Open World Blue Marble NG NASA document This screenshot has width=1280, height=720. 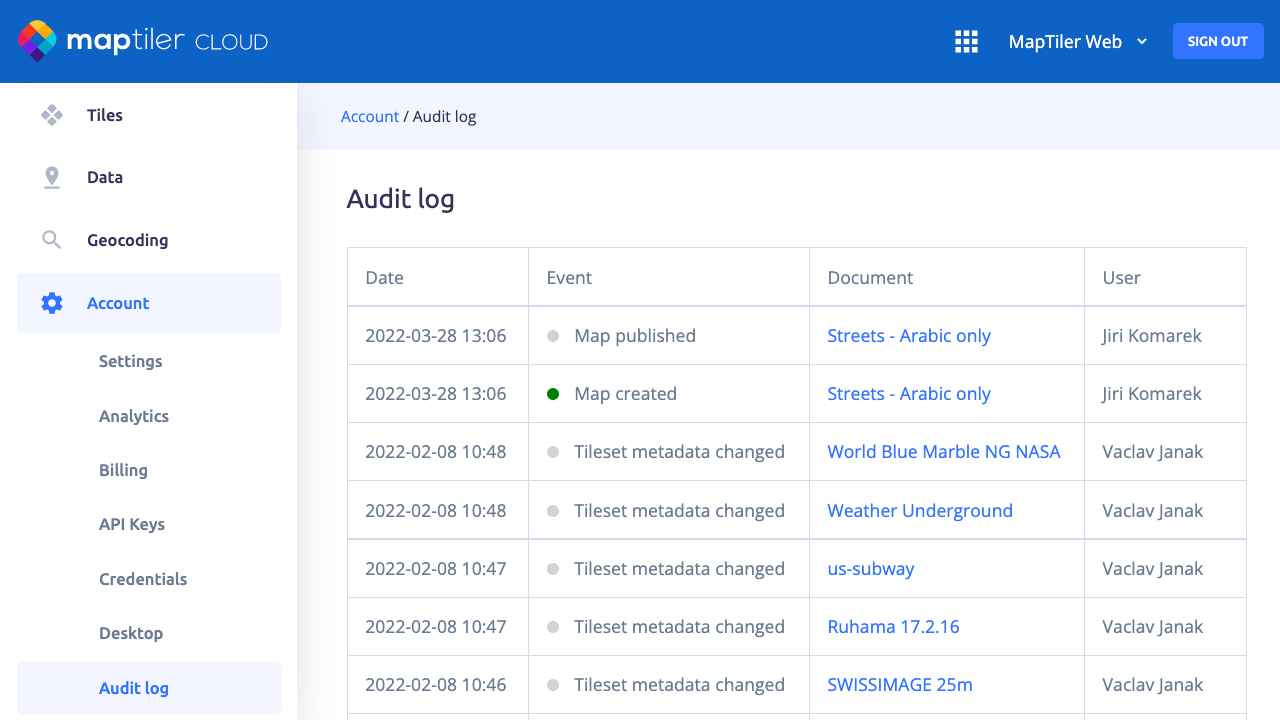943,452
